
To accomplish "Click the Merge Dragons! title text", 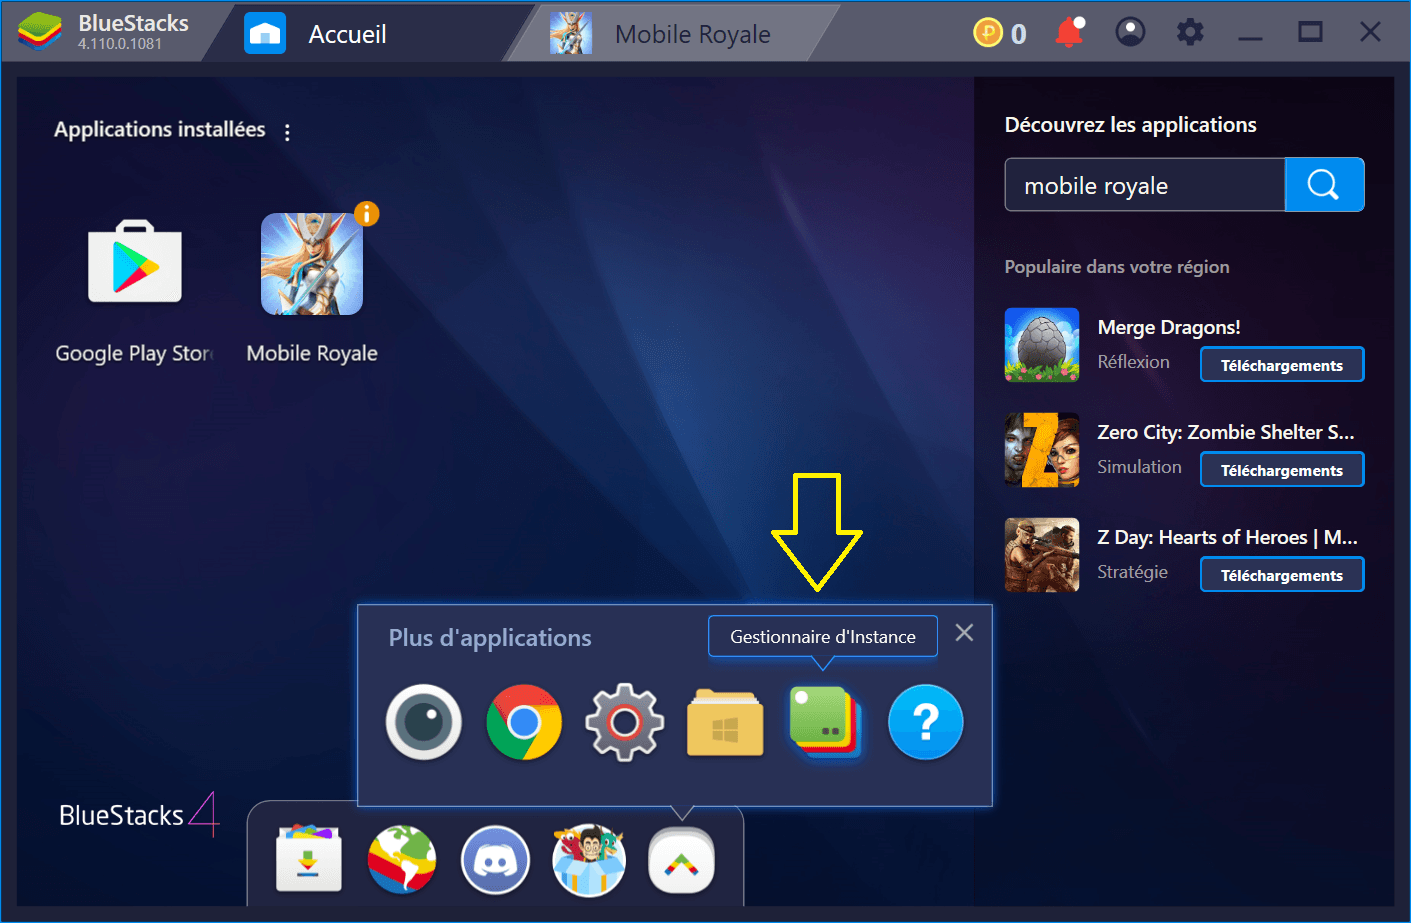I will [1169, 327].
